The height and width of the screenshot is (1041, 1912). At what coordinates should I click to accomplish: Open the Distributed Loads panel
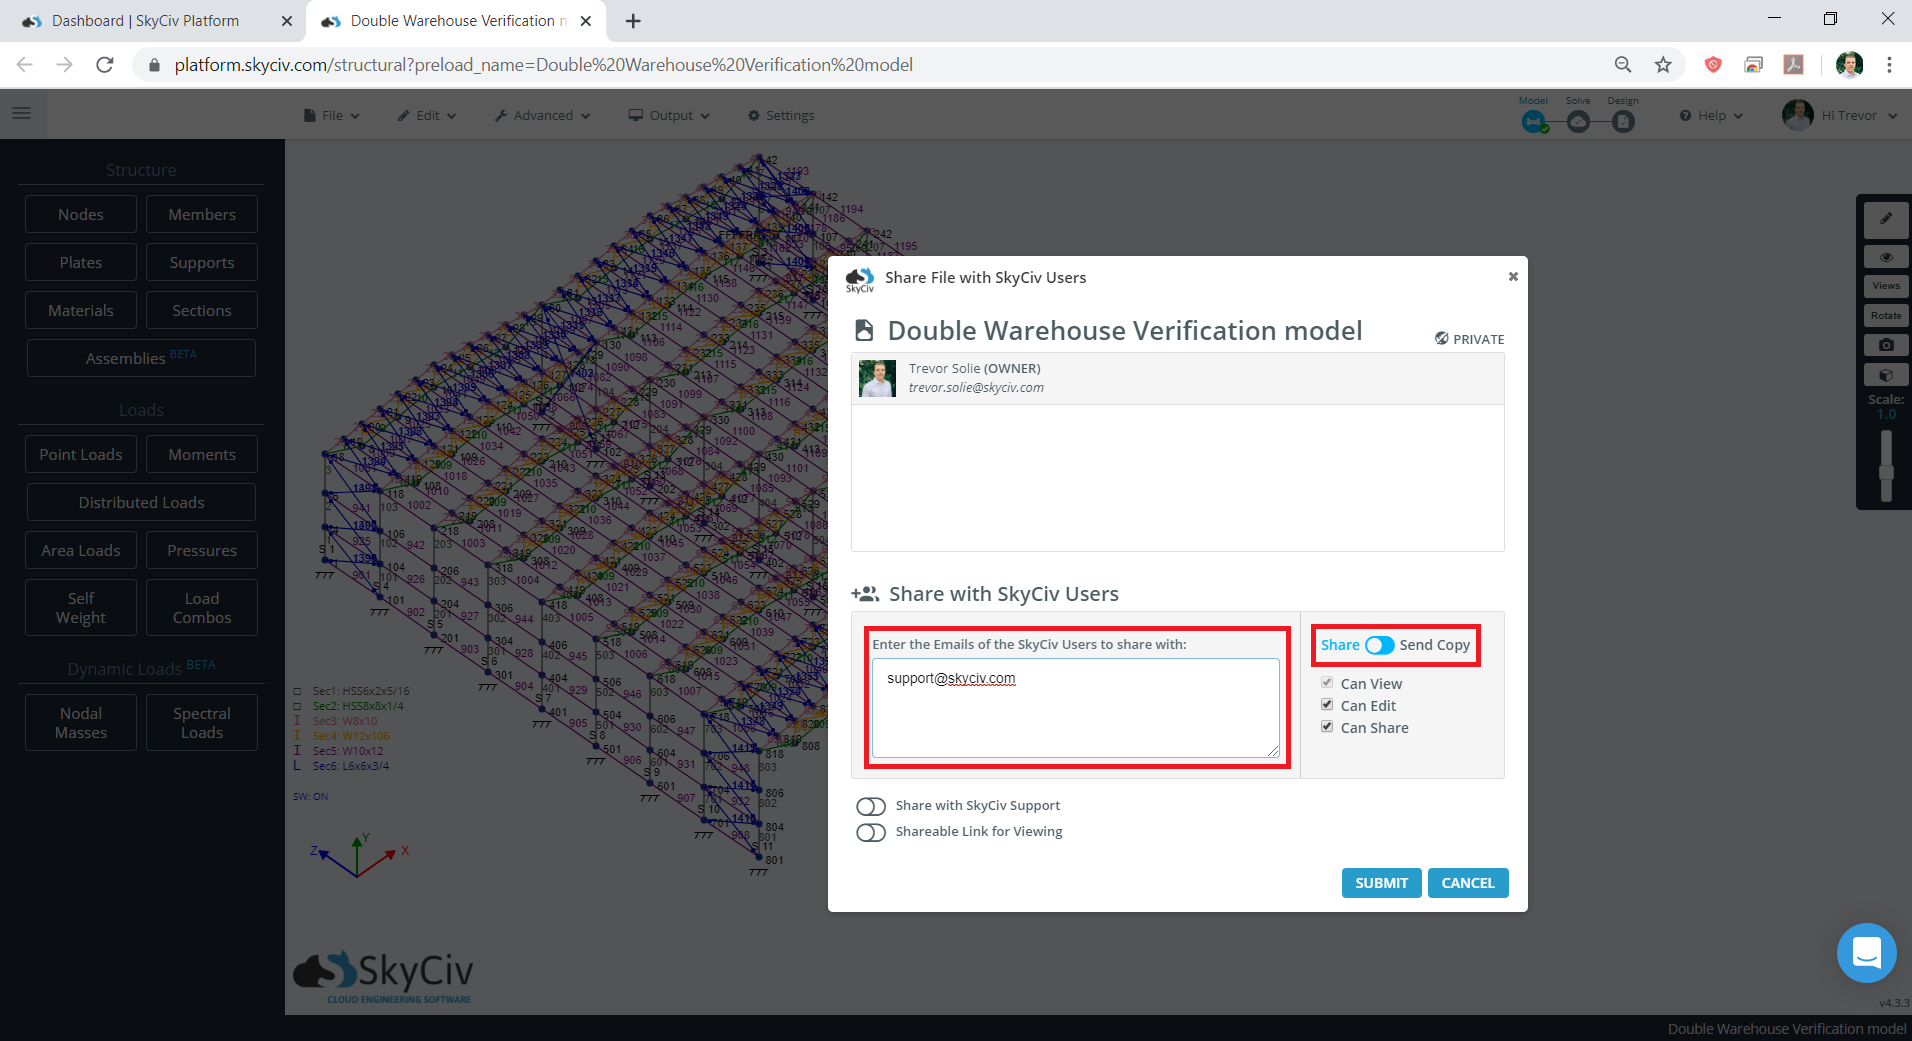click(x=141, y=502)
